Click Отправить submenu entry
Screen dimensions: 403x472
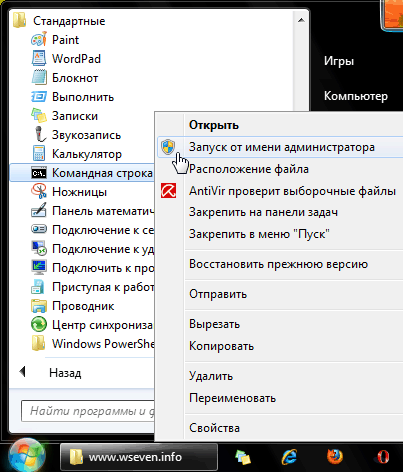point(218,294)
